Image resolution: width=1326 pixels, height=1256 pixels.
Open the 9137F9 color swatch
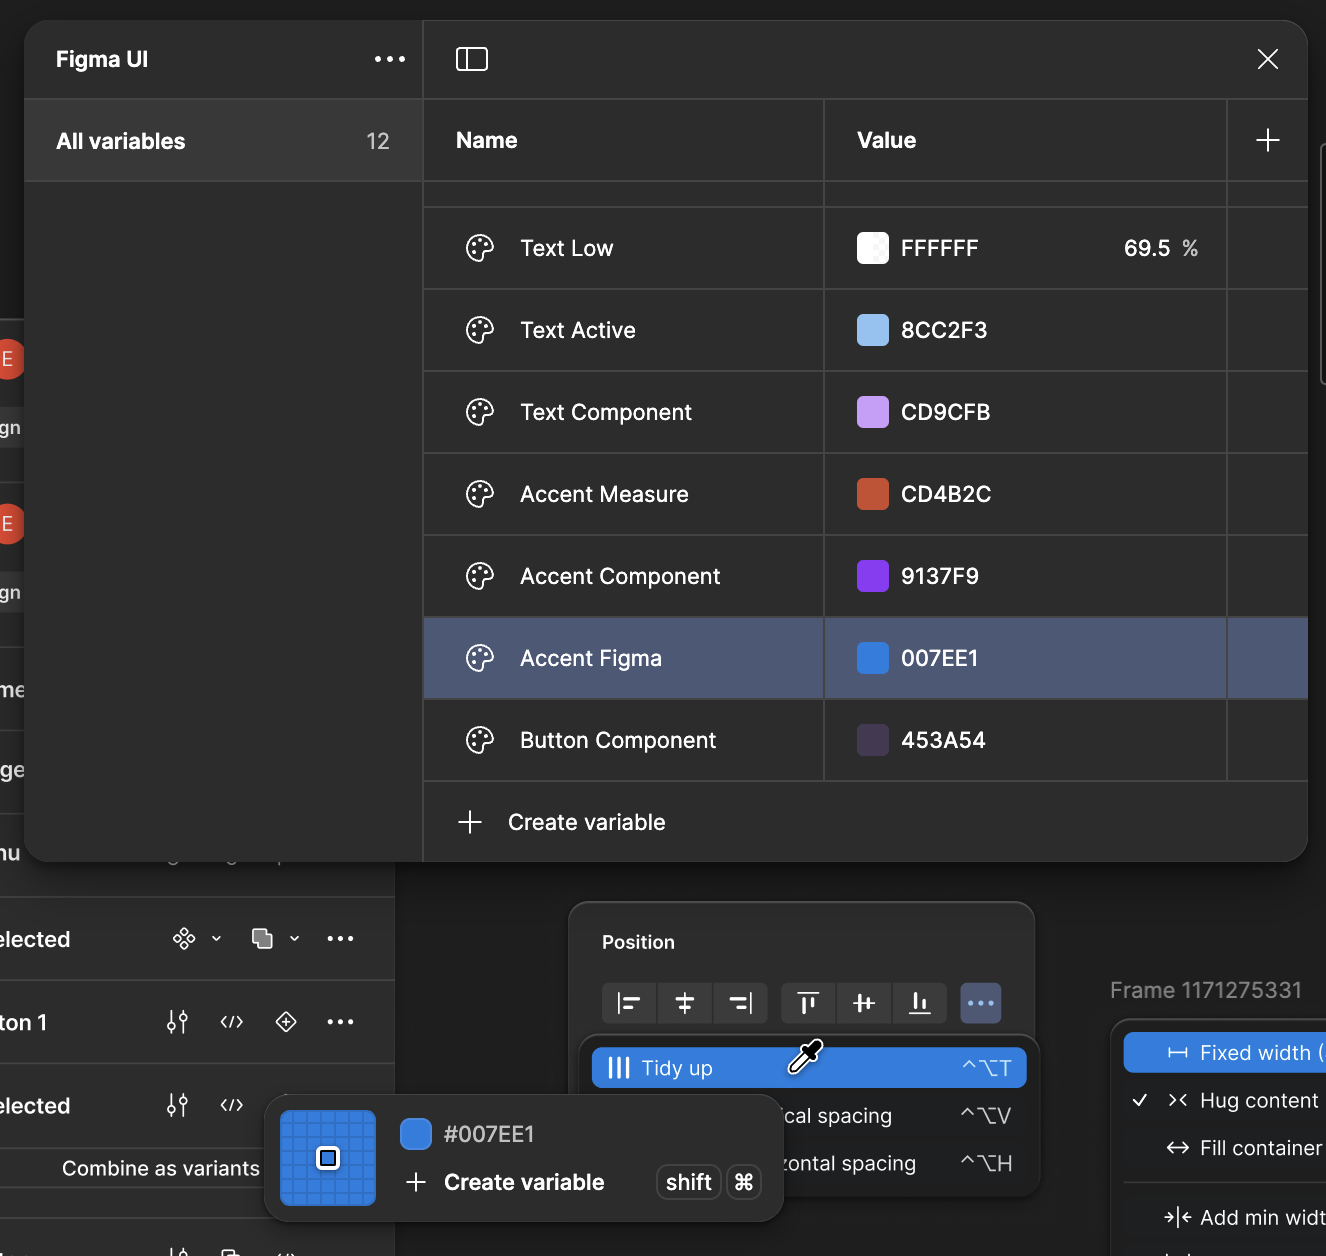pyautogui.click(x=873, y=576)
